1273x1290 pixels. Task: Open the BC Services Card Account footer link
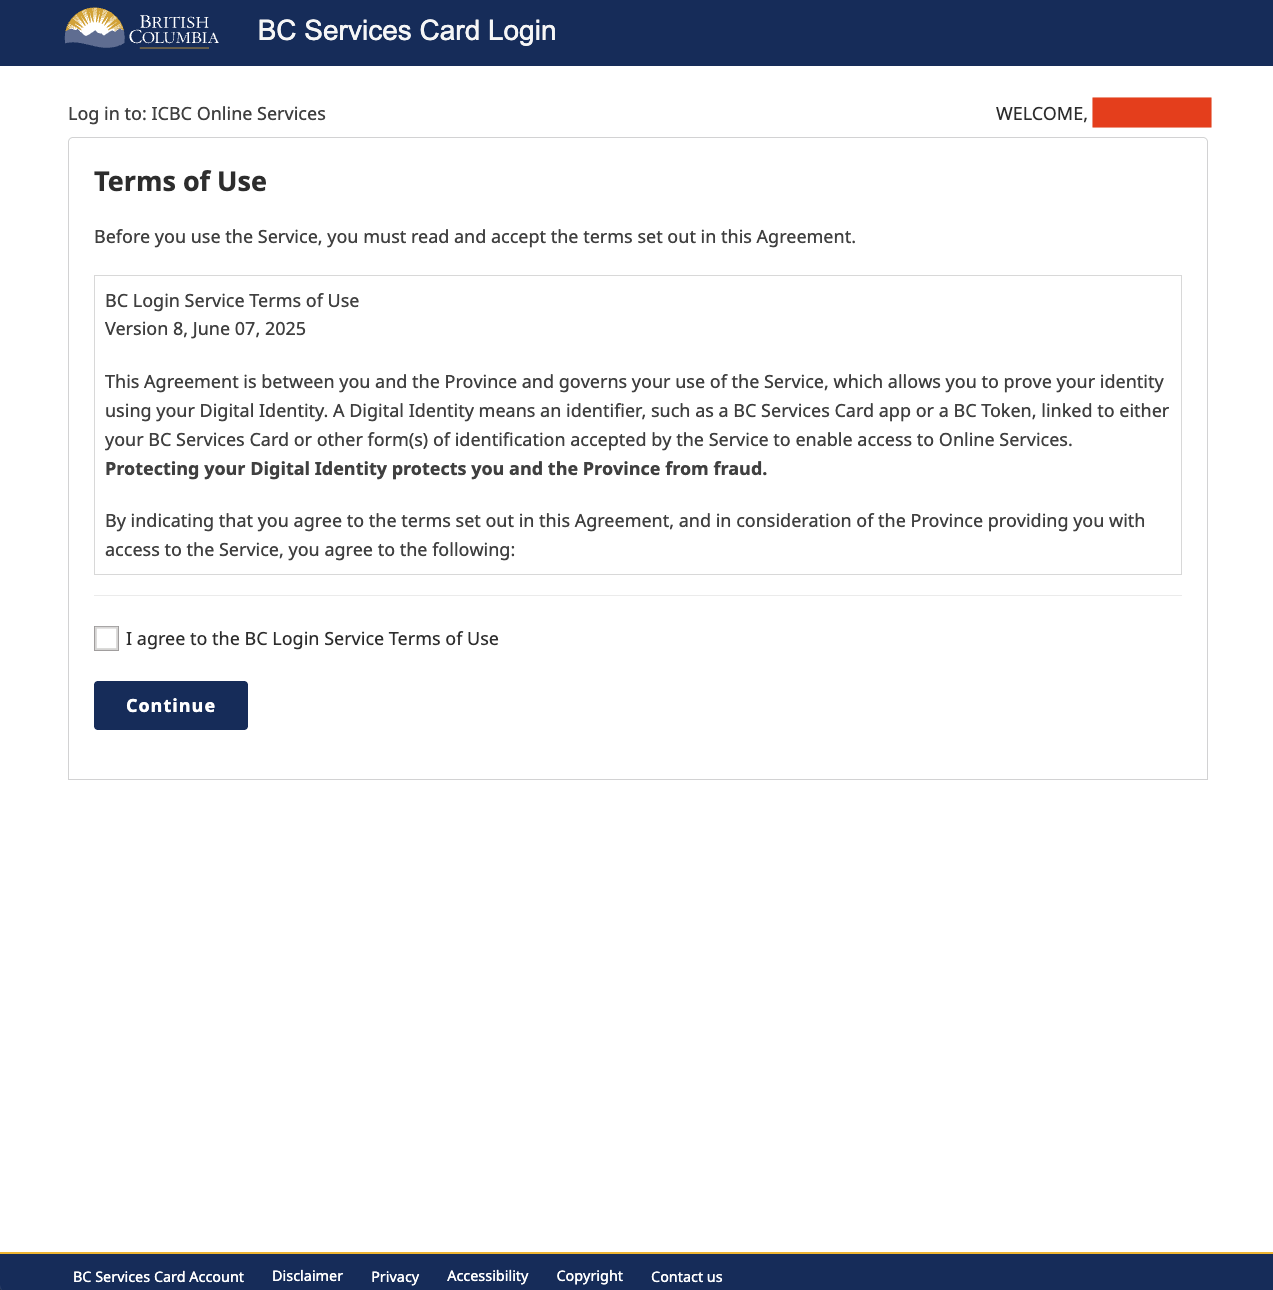pos(158,1276)
